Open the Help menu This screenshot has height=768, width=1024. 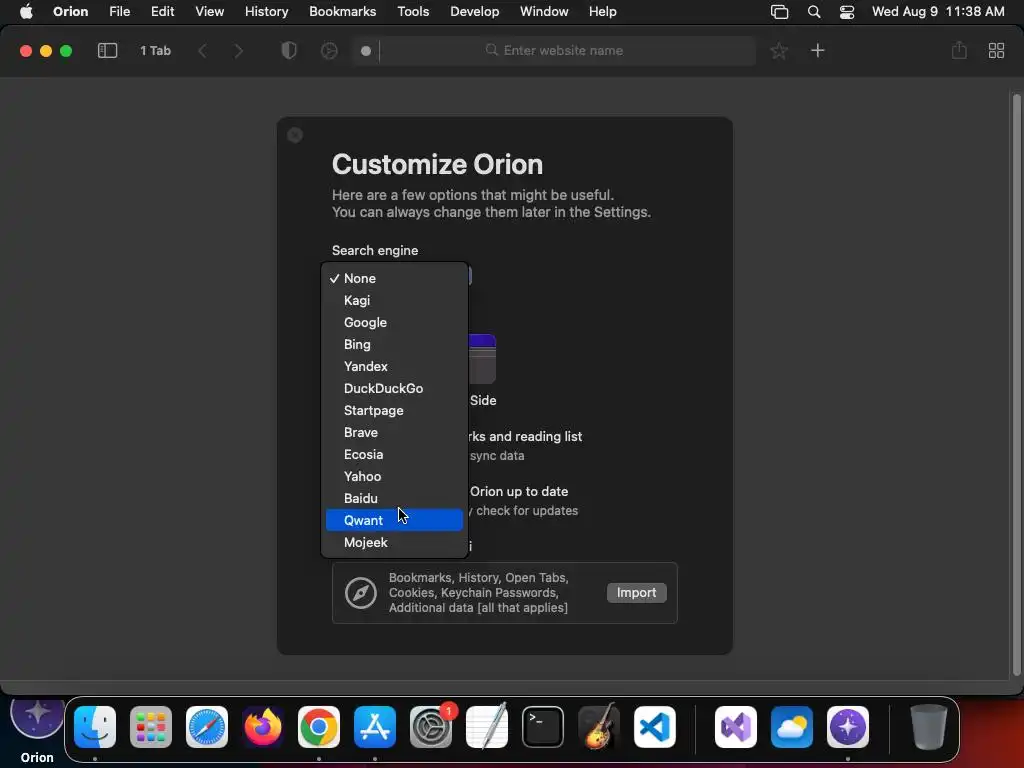tap(602, 12)
